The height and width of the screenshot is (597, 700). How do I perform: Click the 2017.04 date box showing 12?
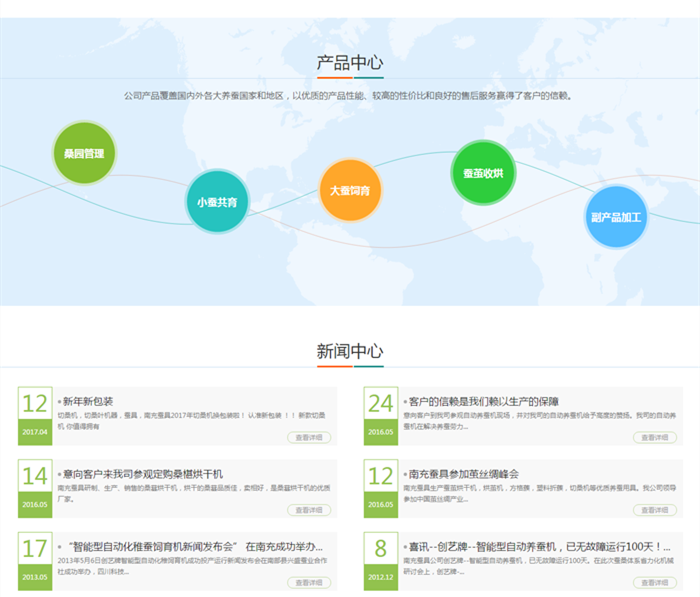coord(35,414)
